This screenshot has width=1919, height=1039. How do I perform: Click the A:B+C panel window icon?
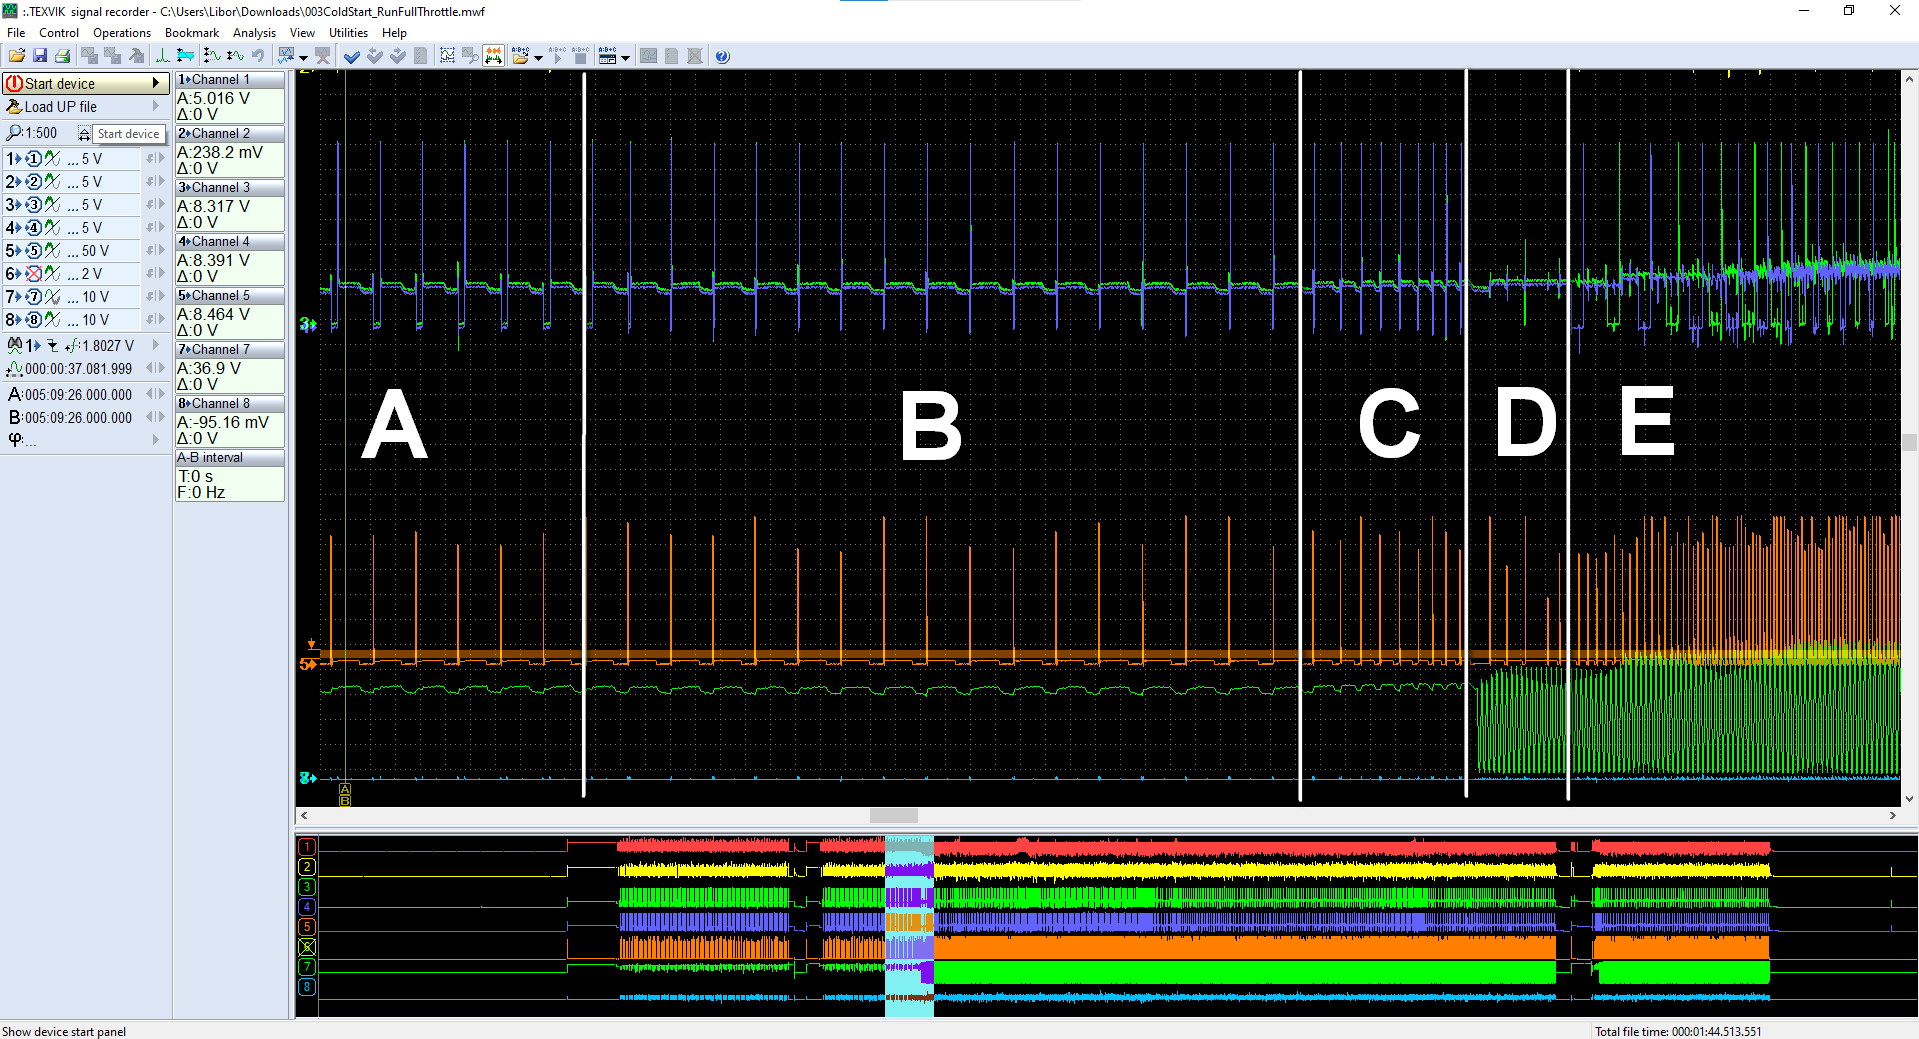coord(607,56)
